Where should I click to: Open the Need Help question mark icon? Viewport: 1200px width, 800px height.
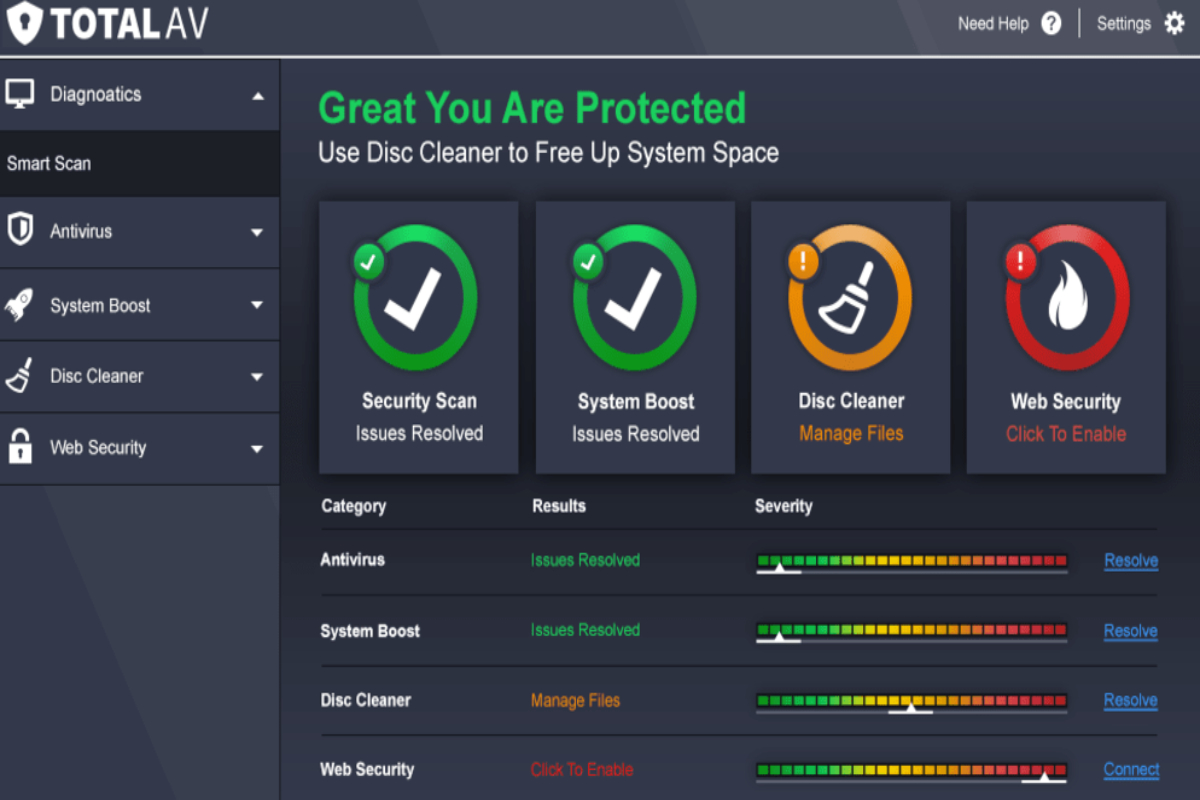pos(1051,24)
